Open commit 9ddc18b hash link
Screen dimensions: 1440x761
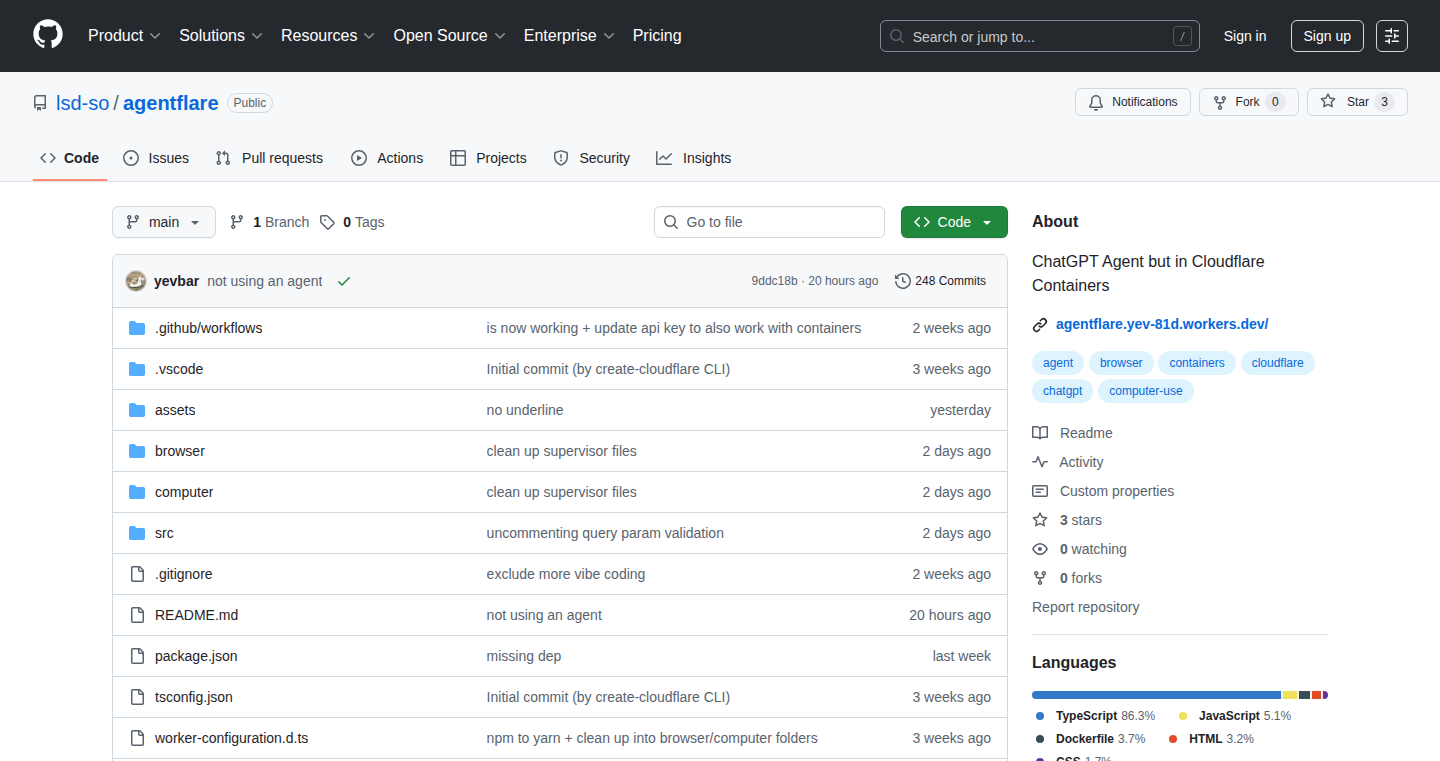tap(775, 281)
